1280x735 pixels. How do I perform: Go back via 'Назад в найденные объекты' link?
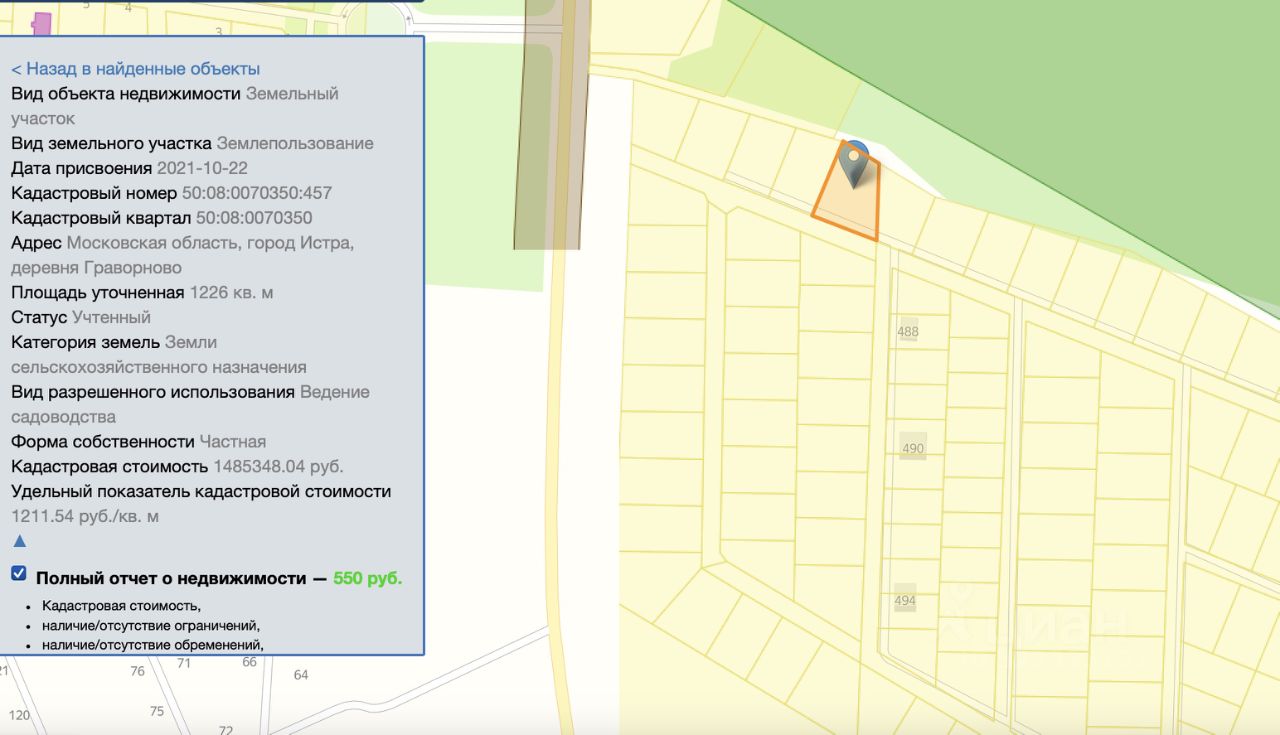(136, 69)
